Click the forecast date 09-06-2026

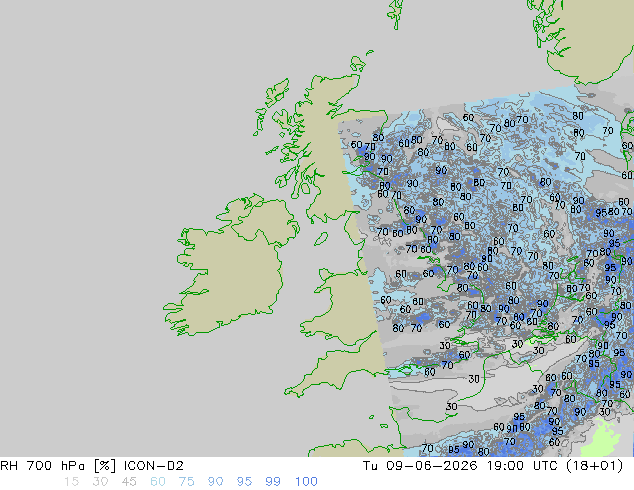point(432,466)
